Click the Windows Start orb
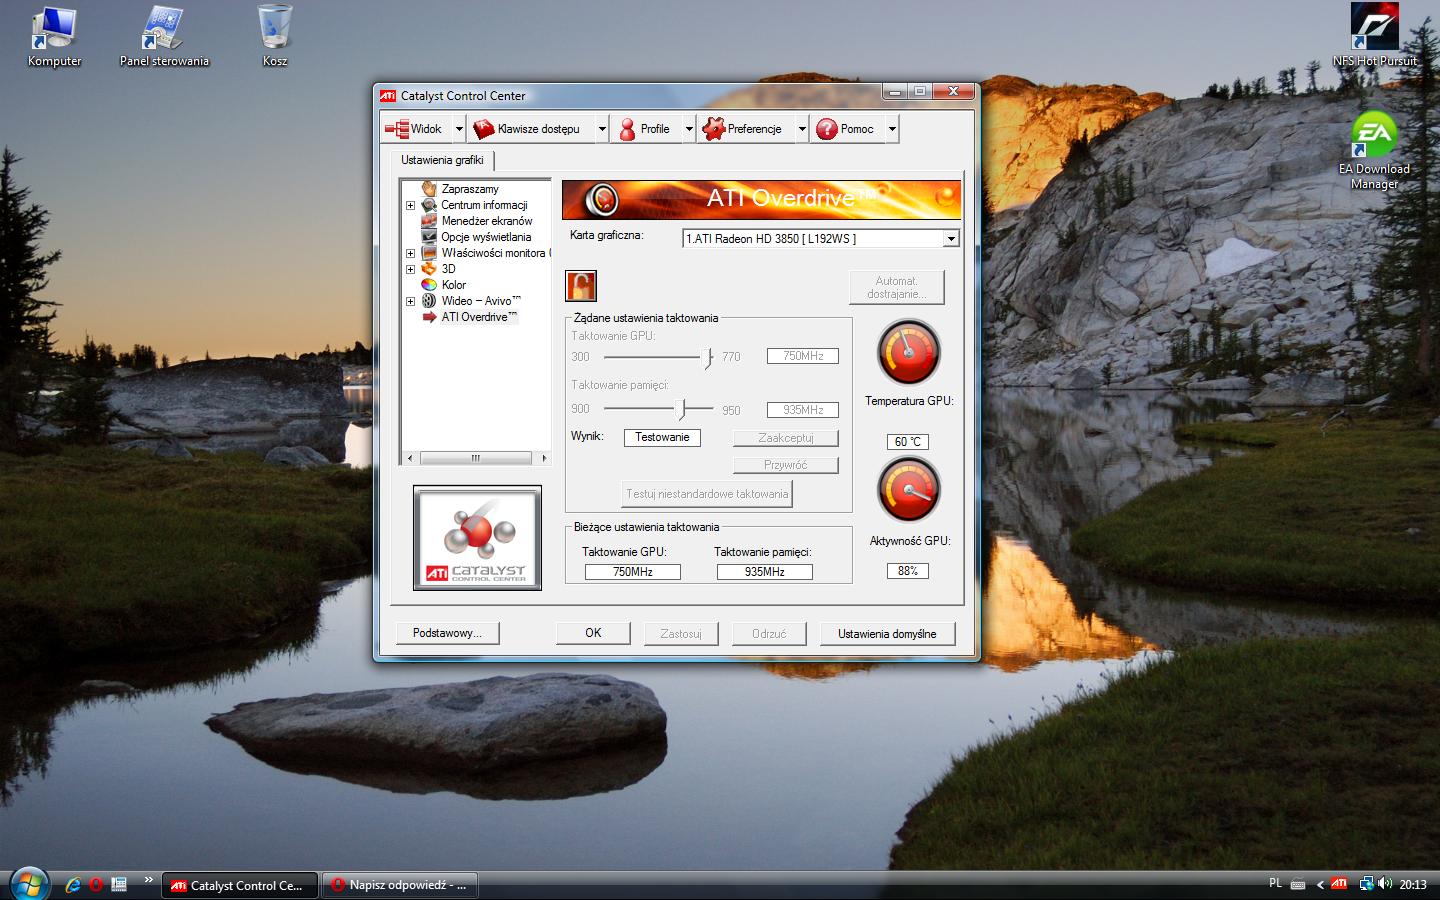Viewport: 1440px width, 900px height. [30, 883]
